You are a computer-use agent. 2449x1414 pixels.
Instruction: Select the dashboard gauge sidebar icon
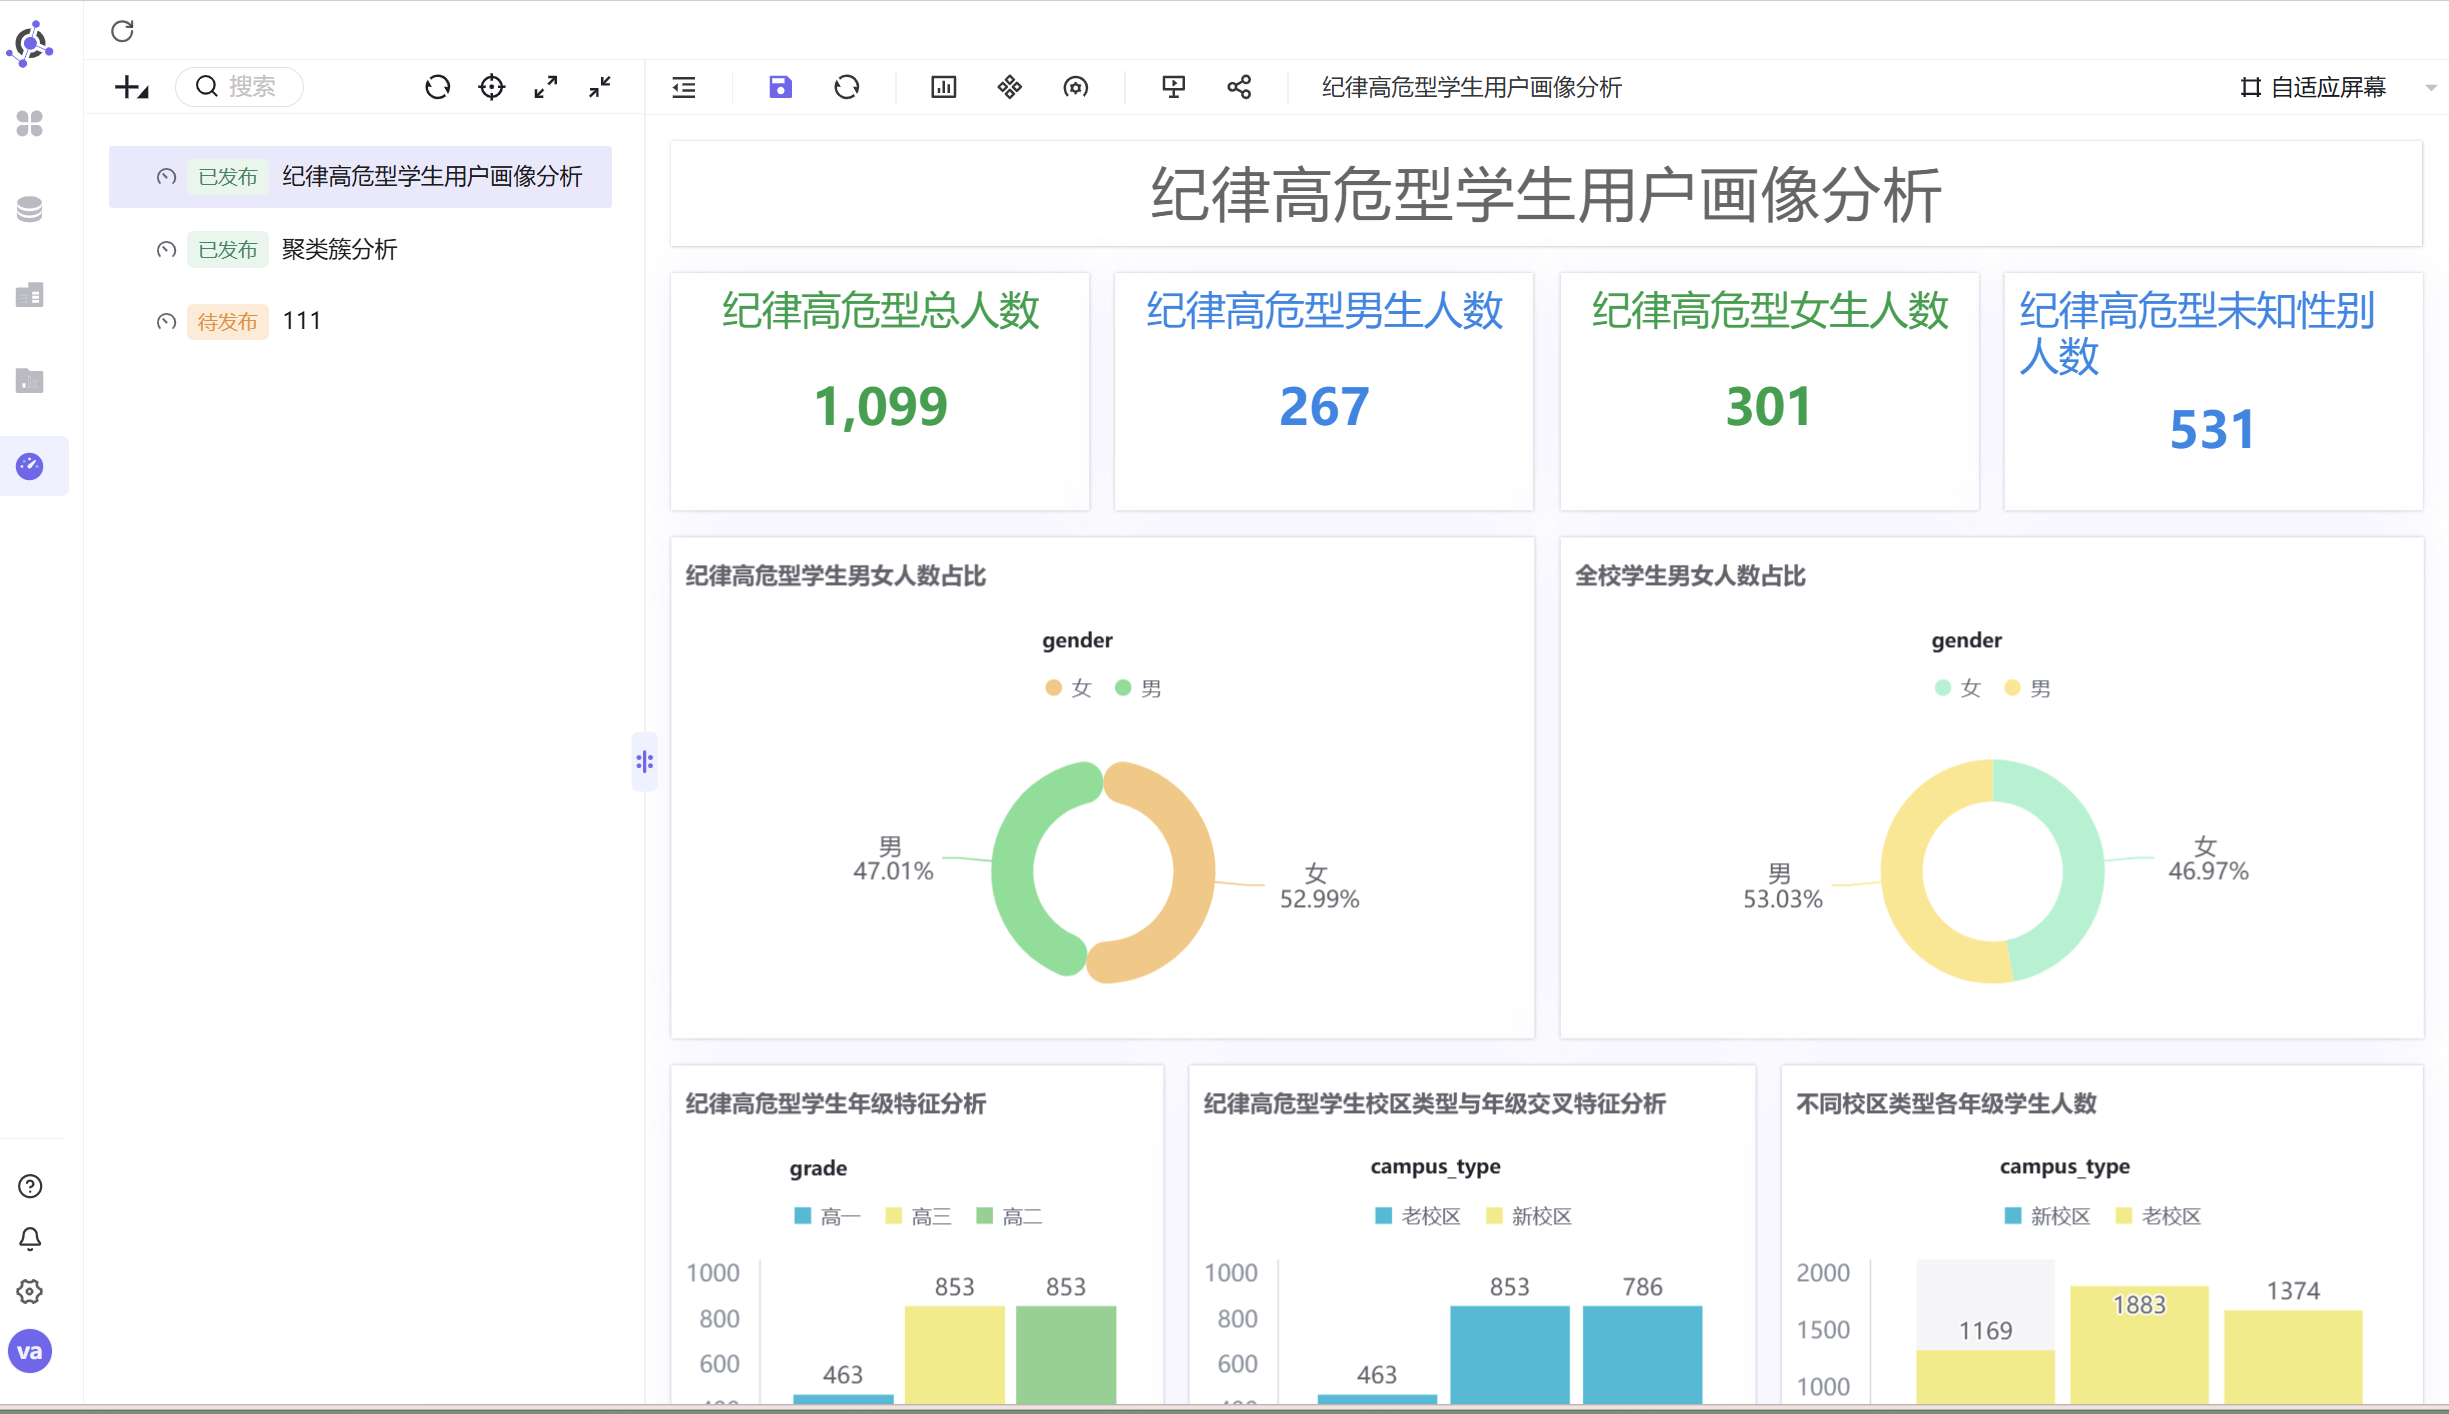(30, 466)
